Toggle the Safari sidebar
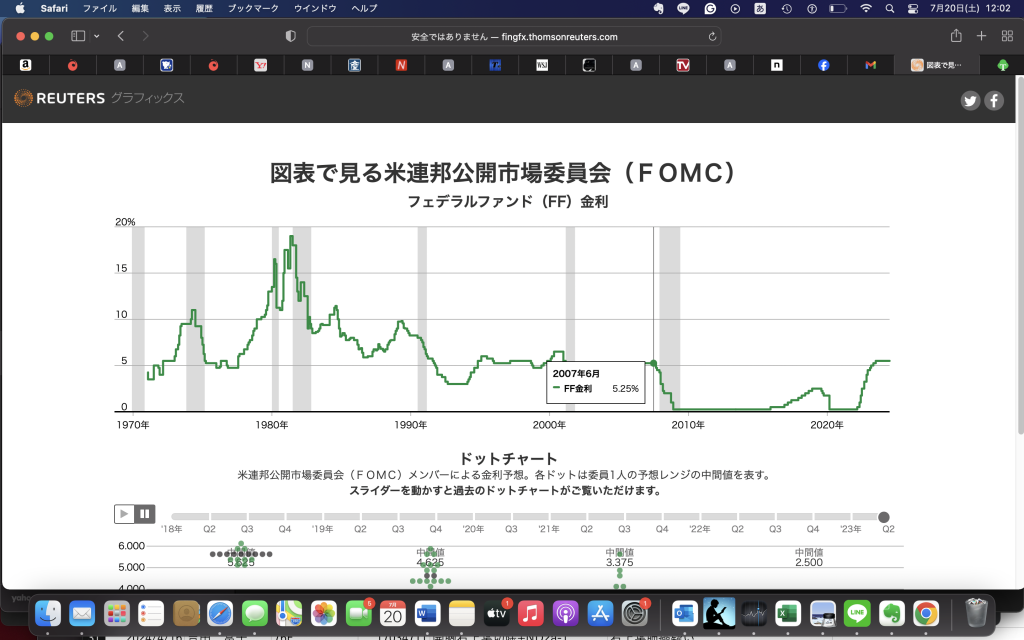 [x=78, y=36]
